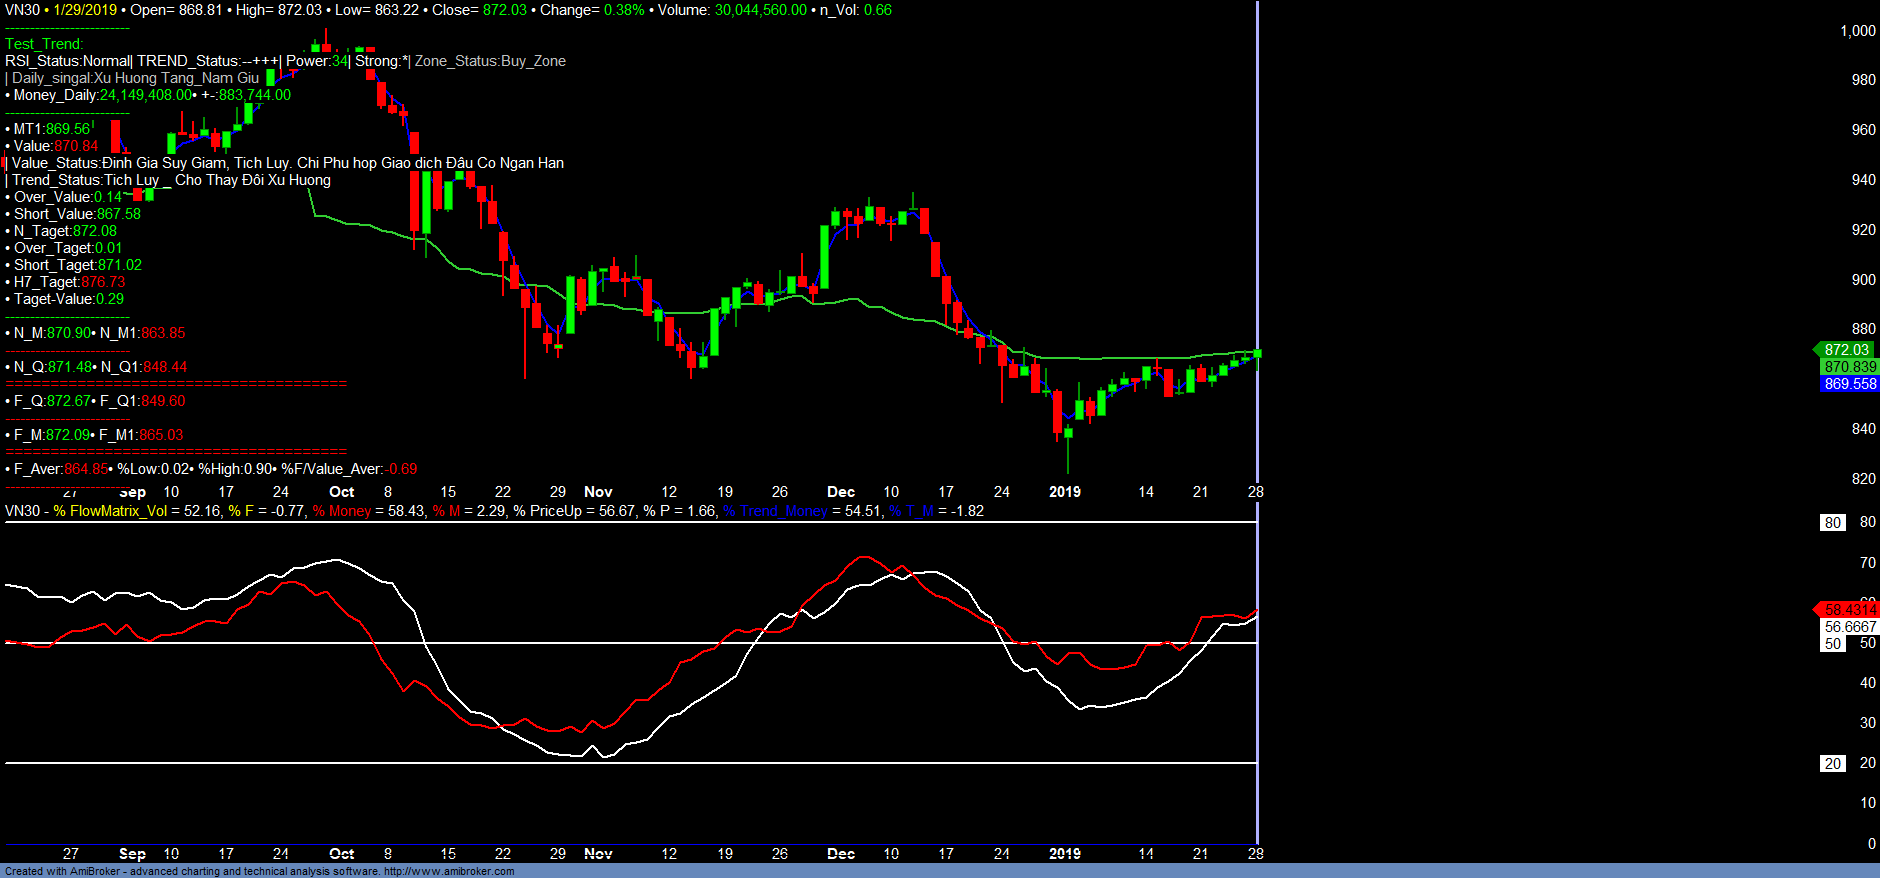Click the % FlowMatrix_Vol indicator title
1880x878 pixels.
point(110,511)
